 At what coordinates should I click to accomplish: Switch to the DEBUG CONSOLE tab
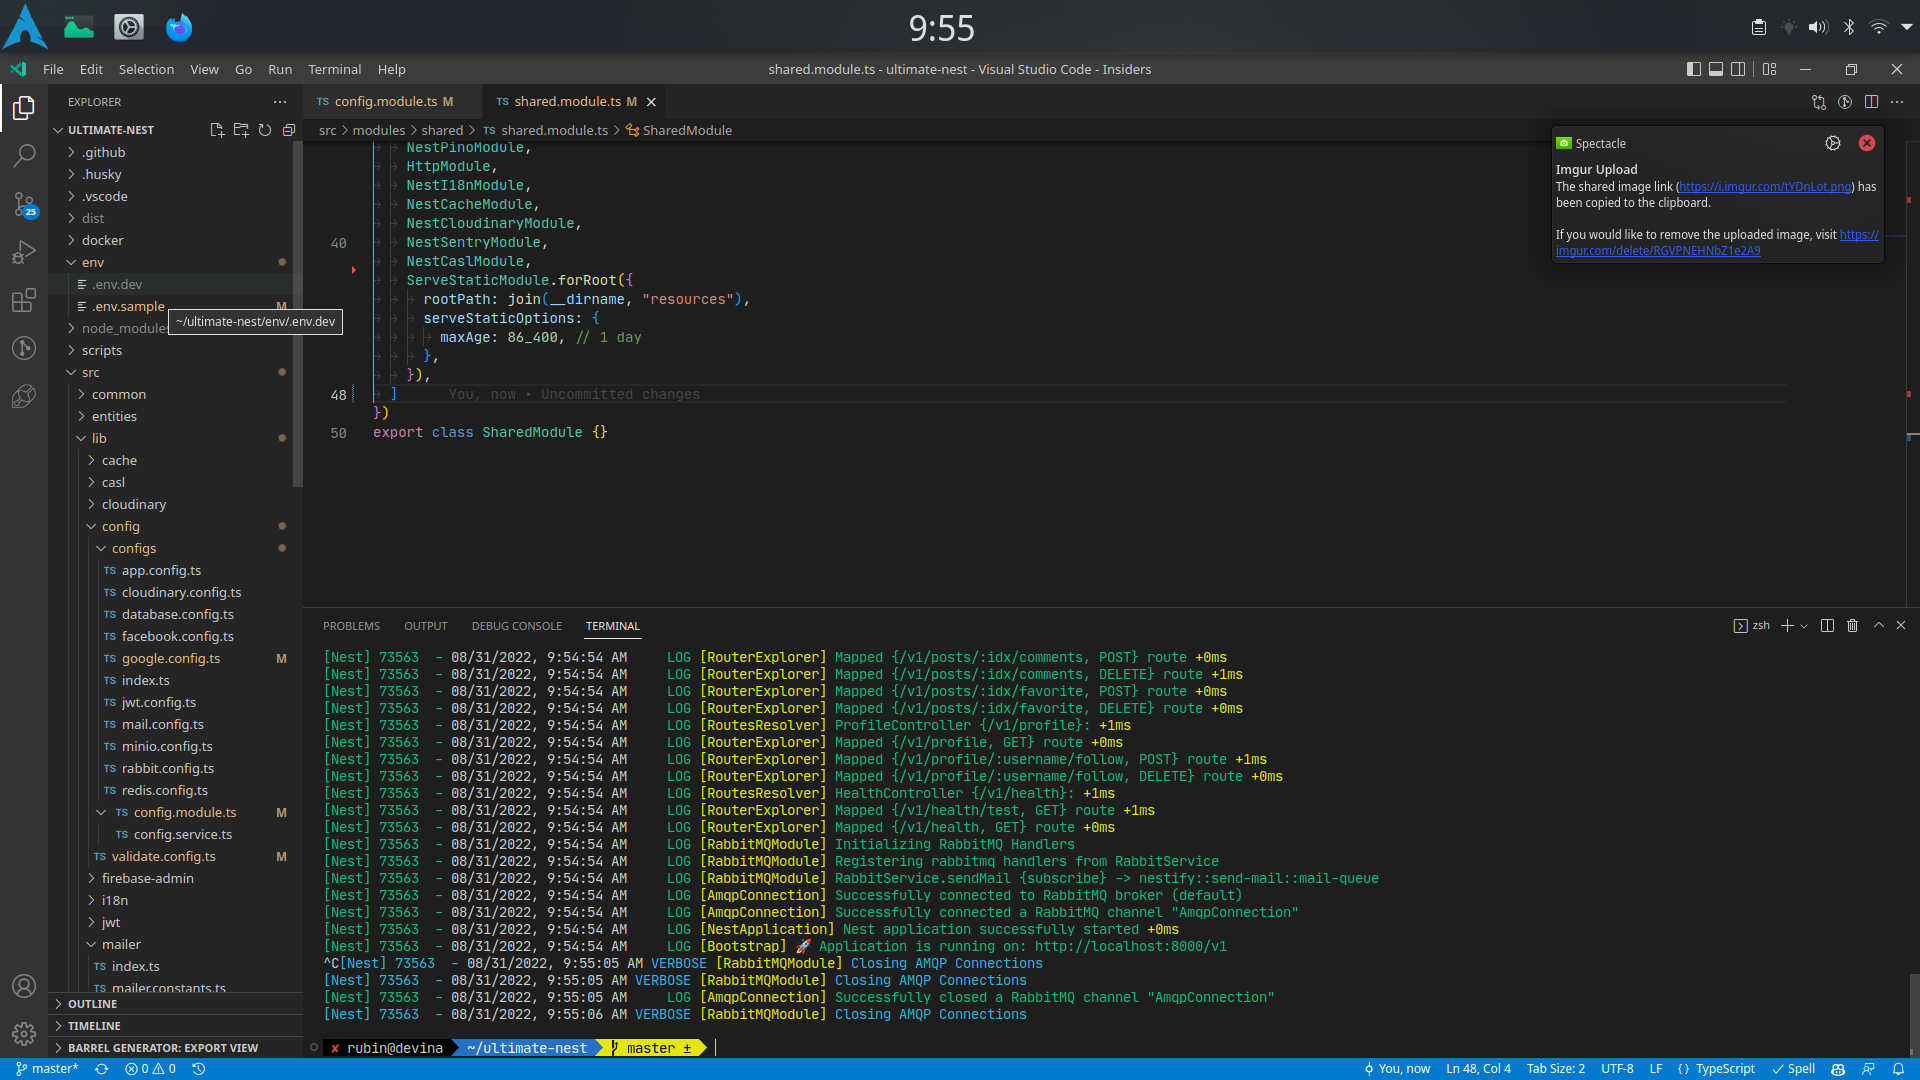click(x=517, y=626)
